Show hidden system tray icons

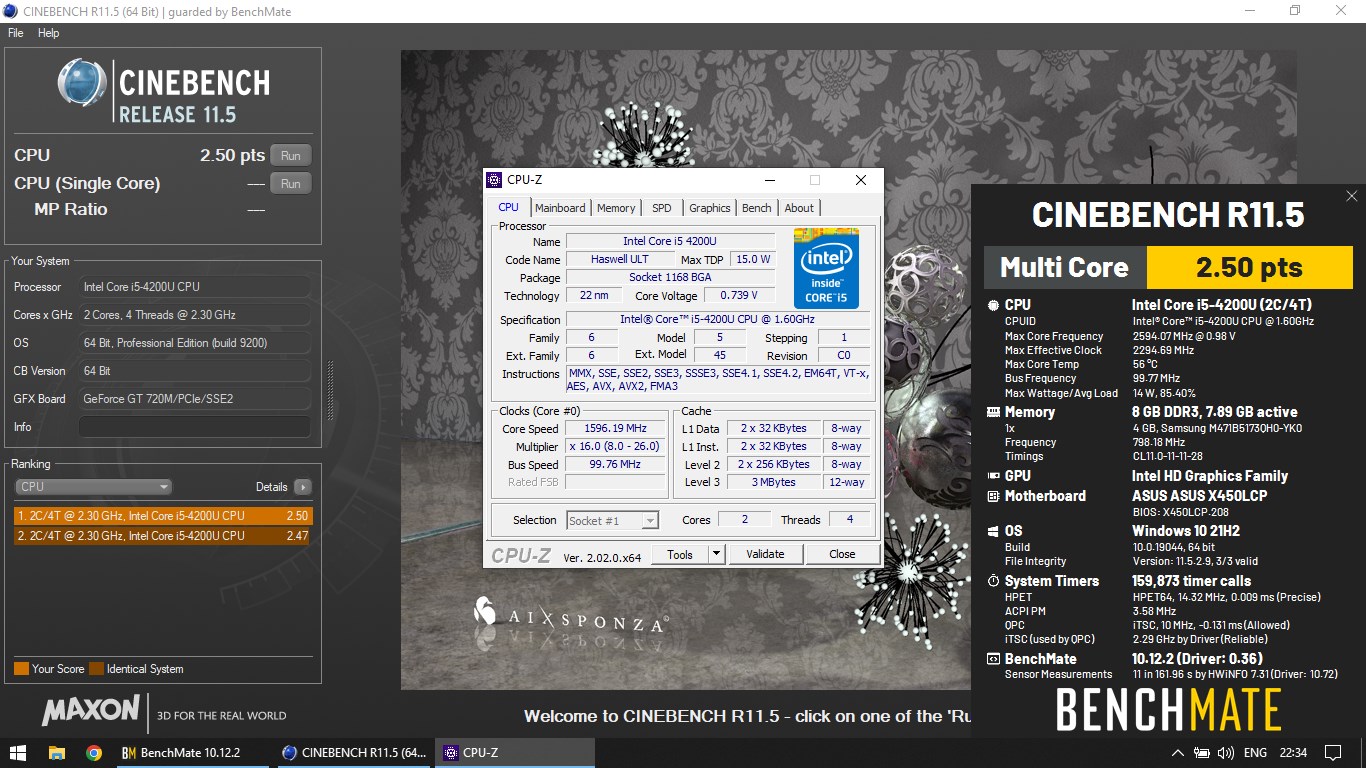pyautogui.click(x=1177, y=752)
